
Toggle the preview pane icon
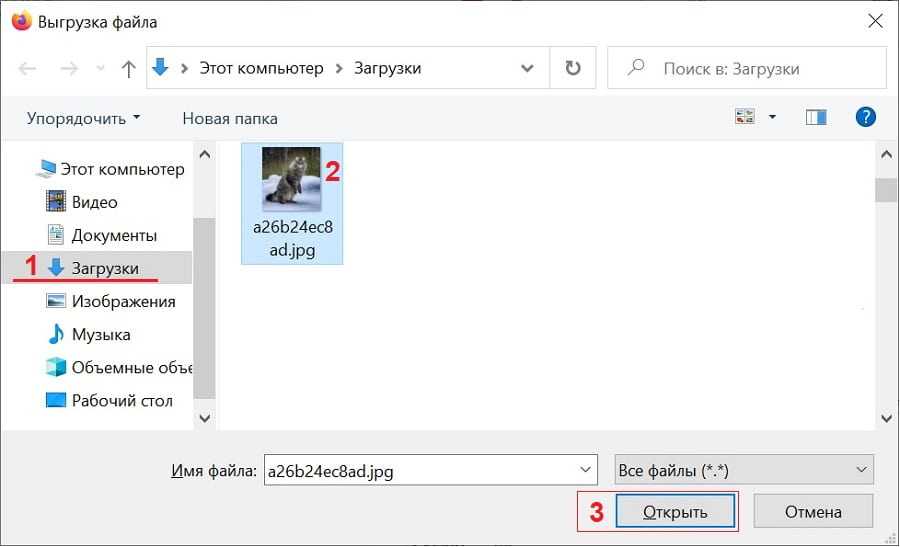(x=816, y=118)
